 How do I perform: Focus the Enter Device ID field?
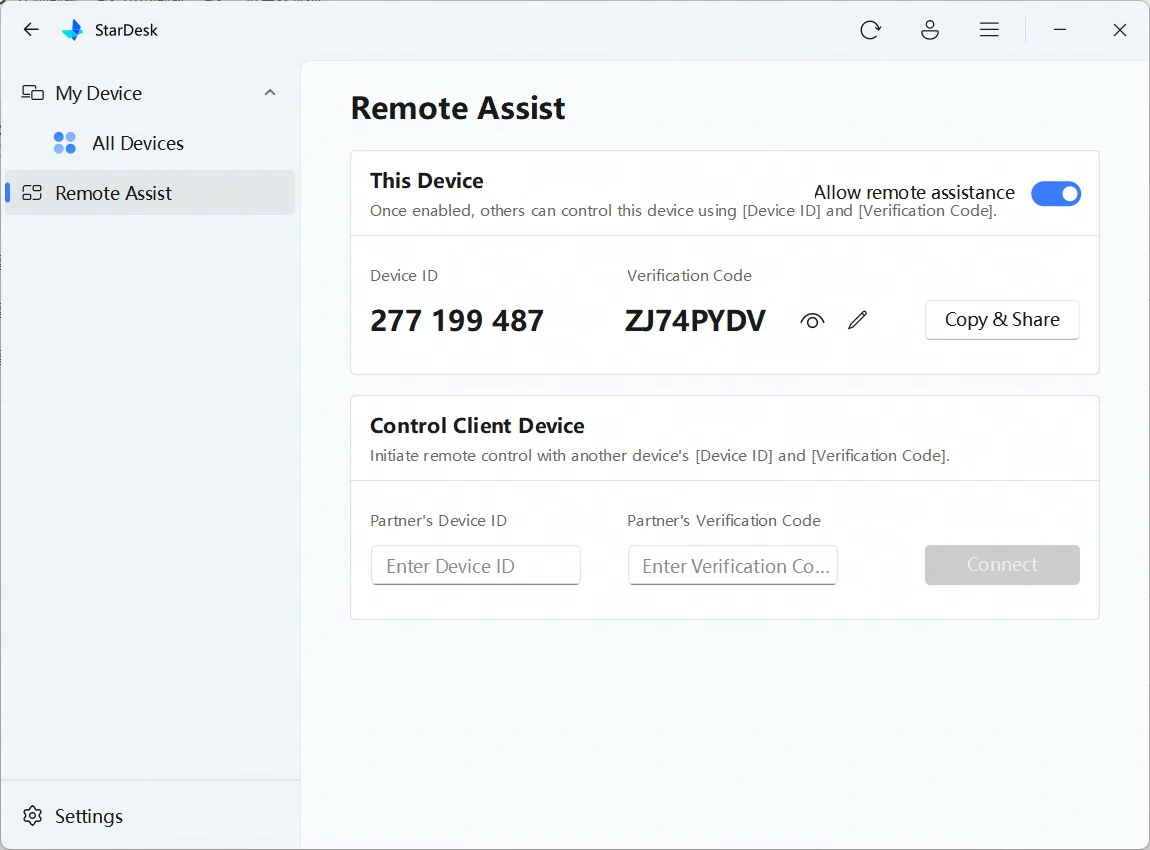click(x=475, y=565)
